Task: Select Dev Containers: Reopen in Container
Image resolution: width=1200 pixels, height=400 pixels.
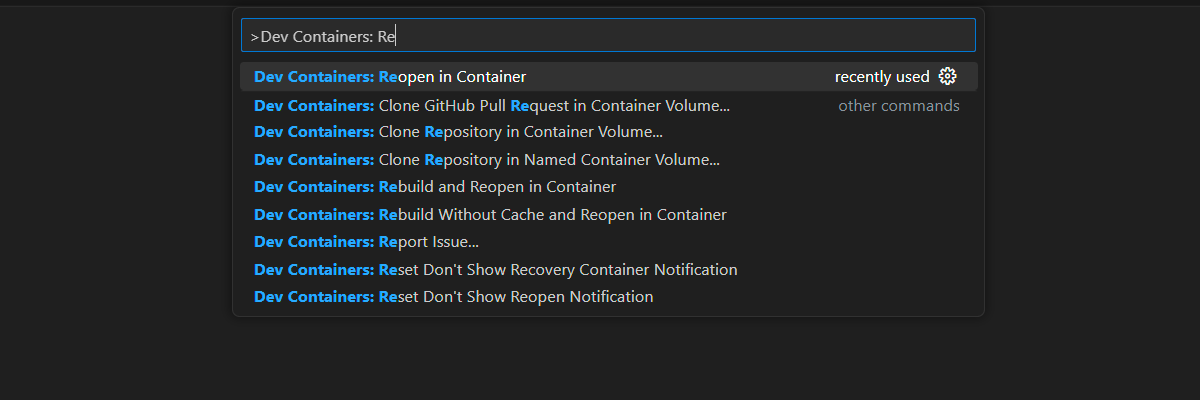Action: [608, 77]
